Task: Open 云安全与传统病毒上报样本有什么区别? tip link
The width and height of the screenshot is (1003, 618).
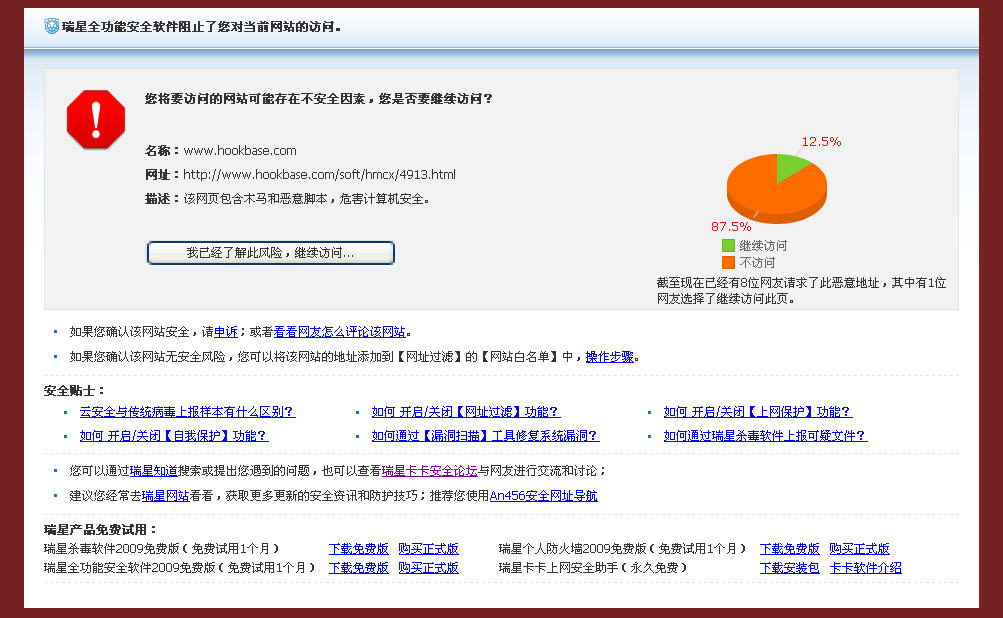Action: (187, 412)
